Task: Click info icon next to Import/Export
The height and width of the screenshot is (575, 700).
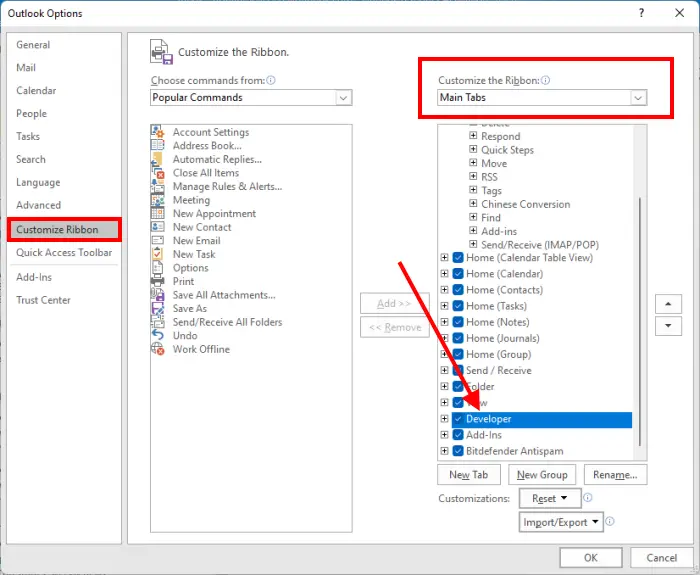Action: (x=609, y=521)
